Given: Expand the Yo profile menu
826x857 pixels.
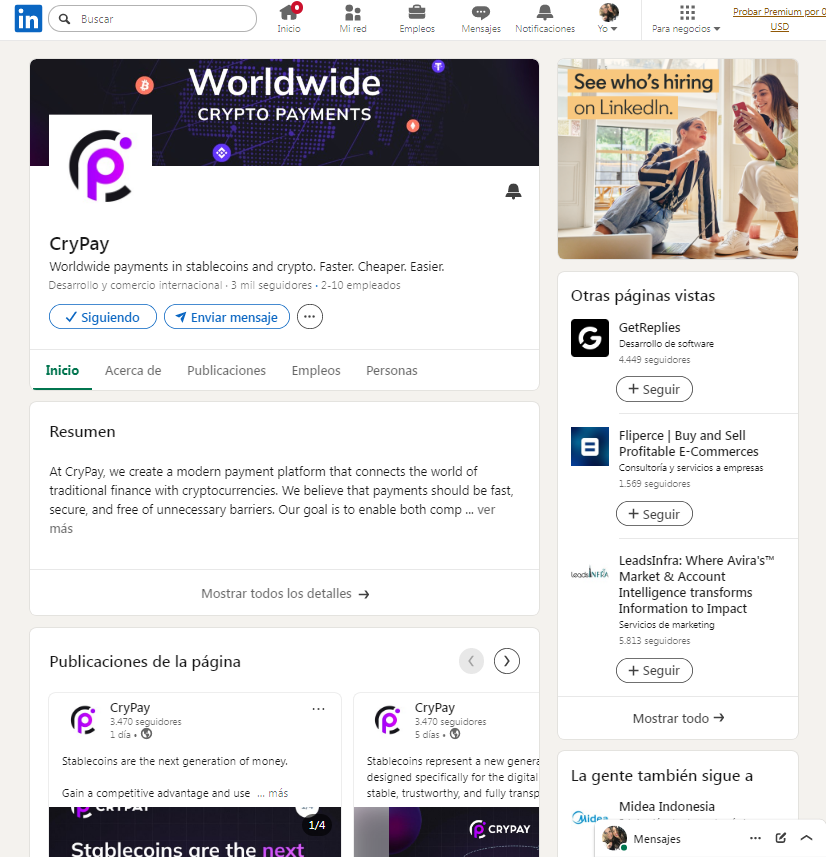Looking at the screenshot, I should [607, 19].
